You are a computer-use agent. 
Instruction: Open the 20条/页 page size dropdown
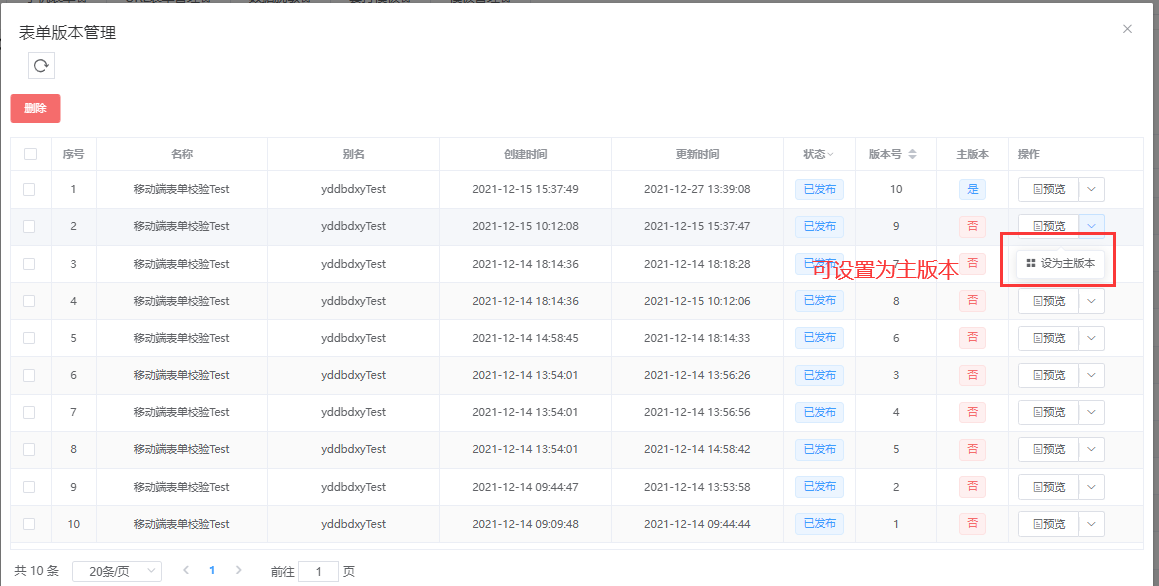[x=116, y=571]
